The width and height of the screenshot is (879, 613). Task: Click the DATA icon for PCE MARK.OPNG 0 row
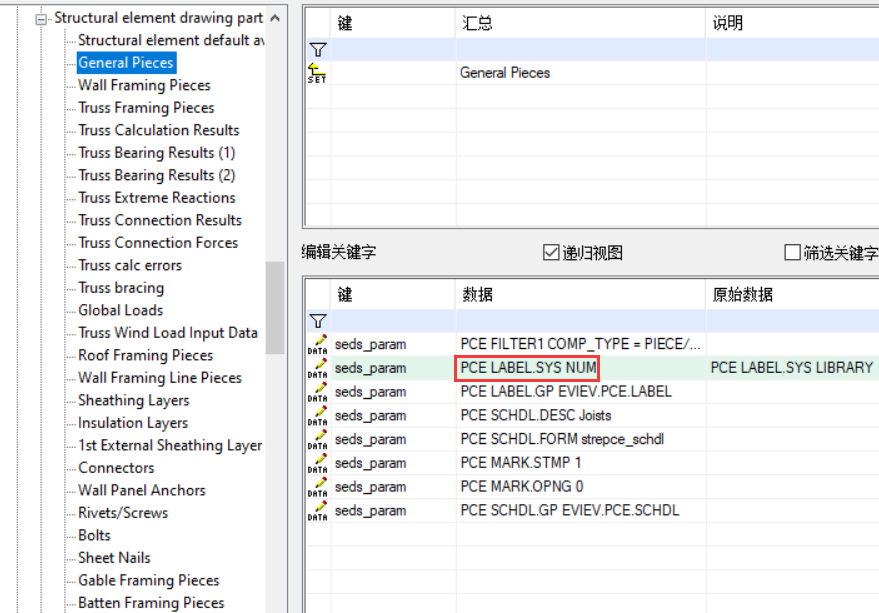(x=317, y=487)
